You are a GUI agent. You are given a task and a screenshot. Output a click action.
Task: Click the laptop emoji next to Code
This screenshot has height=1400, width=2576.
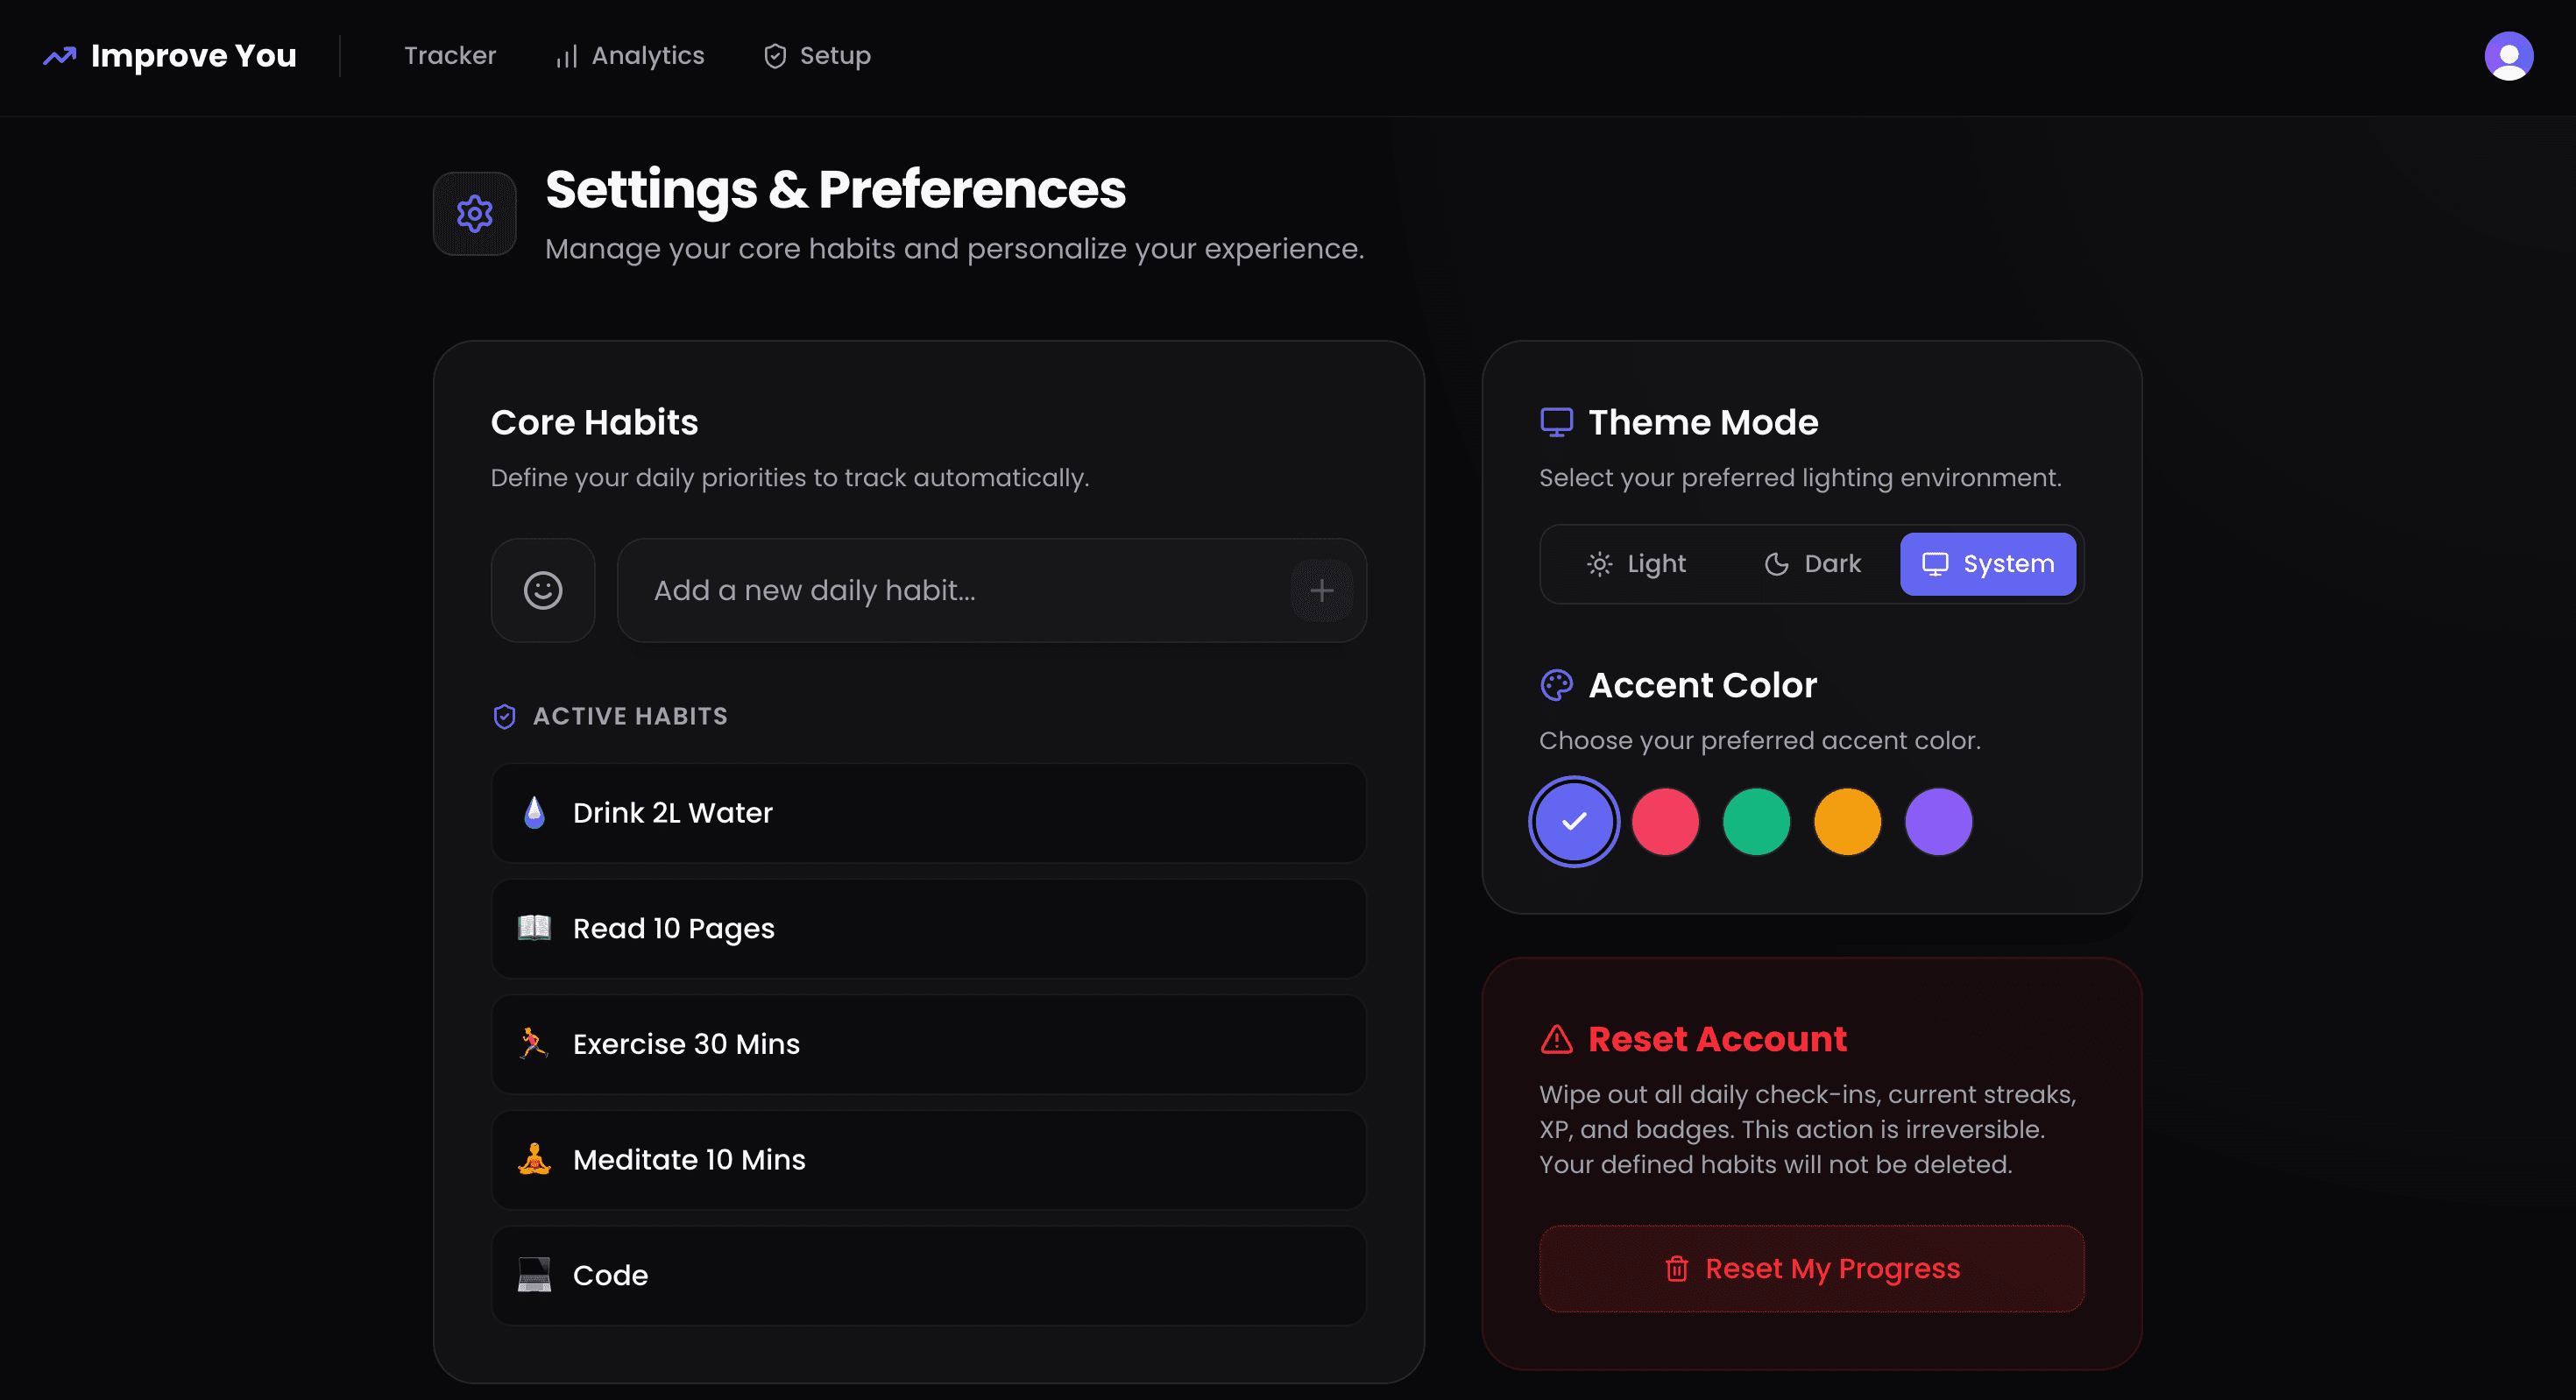pos(534,1274)
